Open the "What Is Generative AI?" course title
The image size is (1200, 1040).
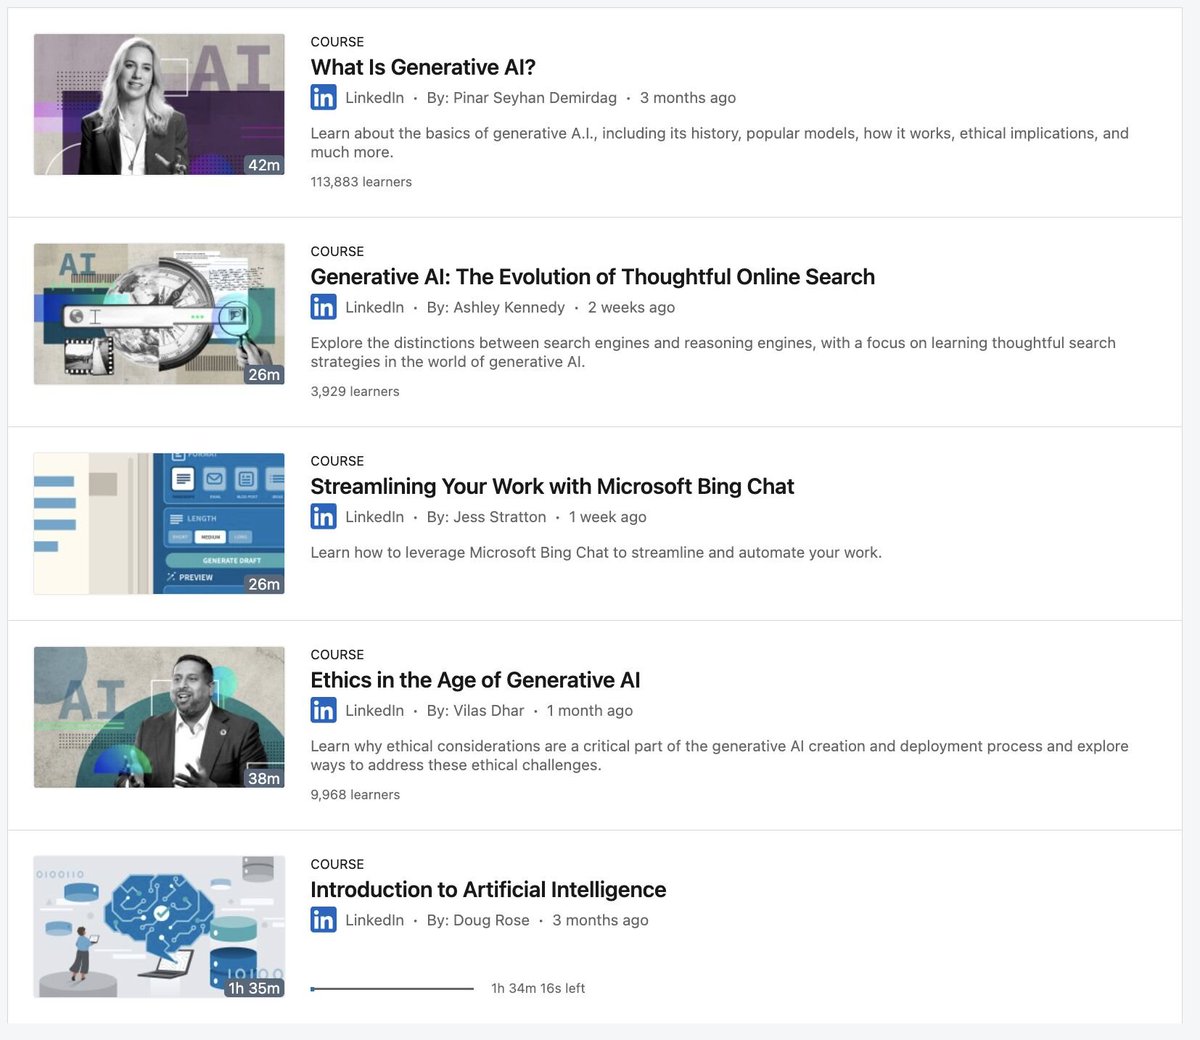tap(423, 67)
